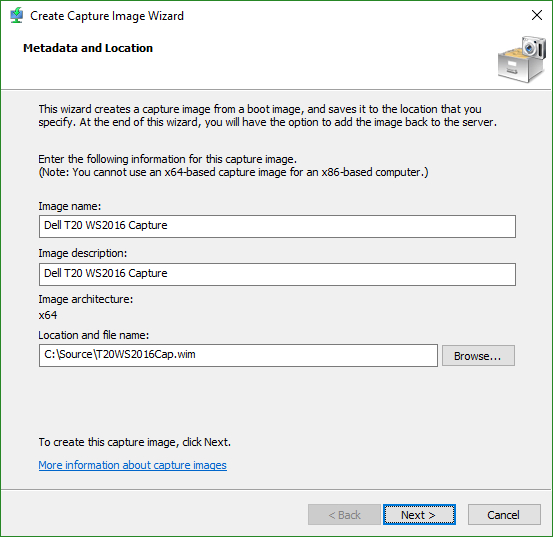This screenshot has height=537, width=553.
Task: Proceed with the Next > button
Action: 419,514
